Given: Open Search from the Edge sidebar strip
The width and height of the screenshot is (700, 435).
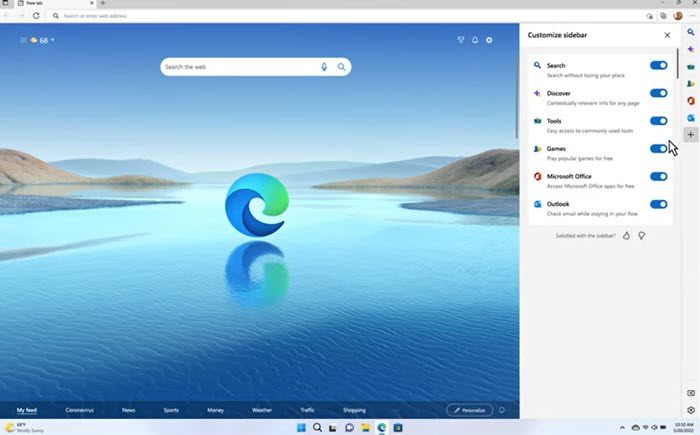Looking at the screenshot, I should click(691, 32).
